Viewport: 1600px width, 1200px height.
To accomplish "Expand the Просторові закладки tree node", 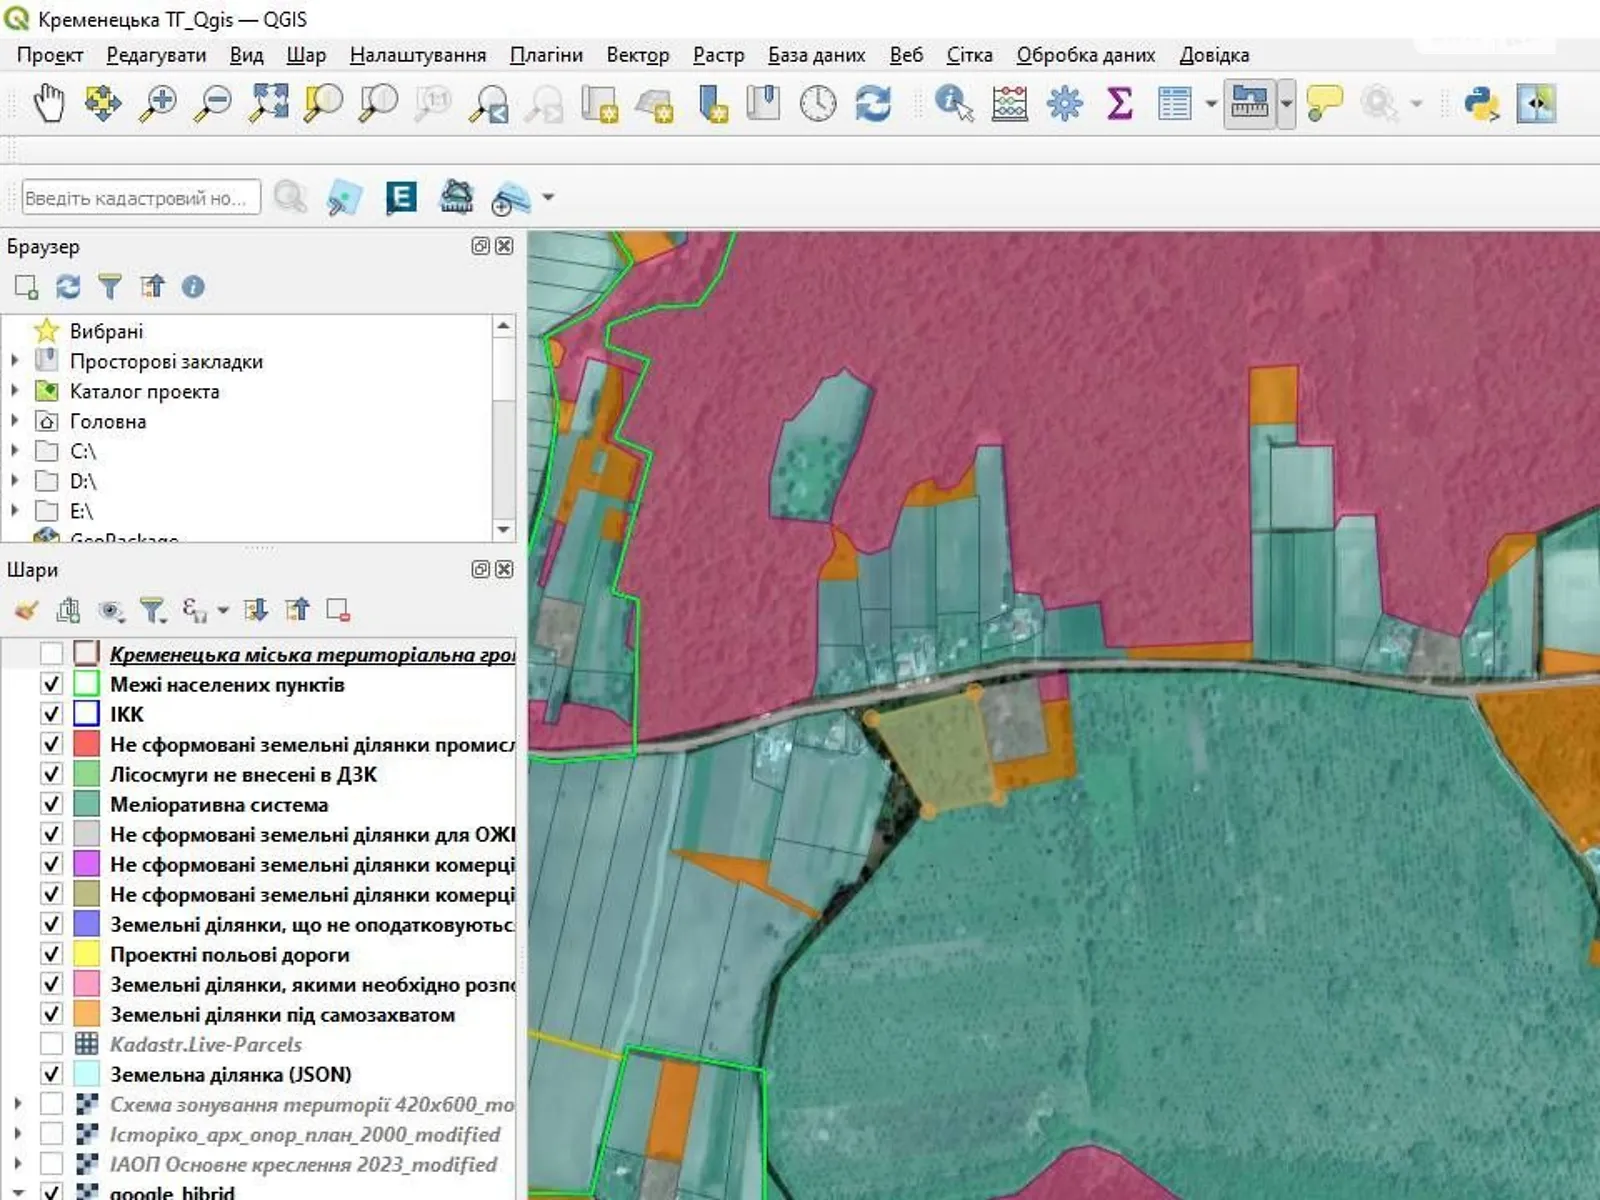I will 15,361.
